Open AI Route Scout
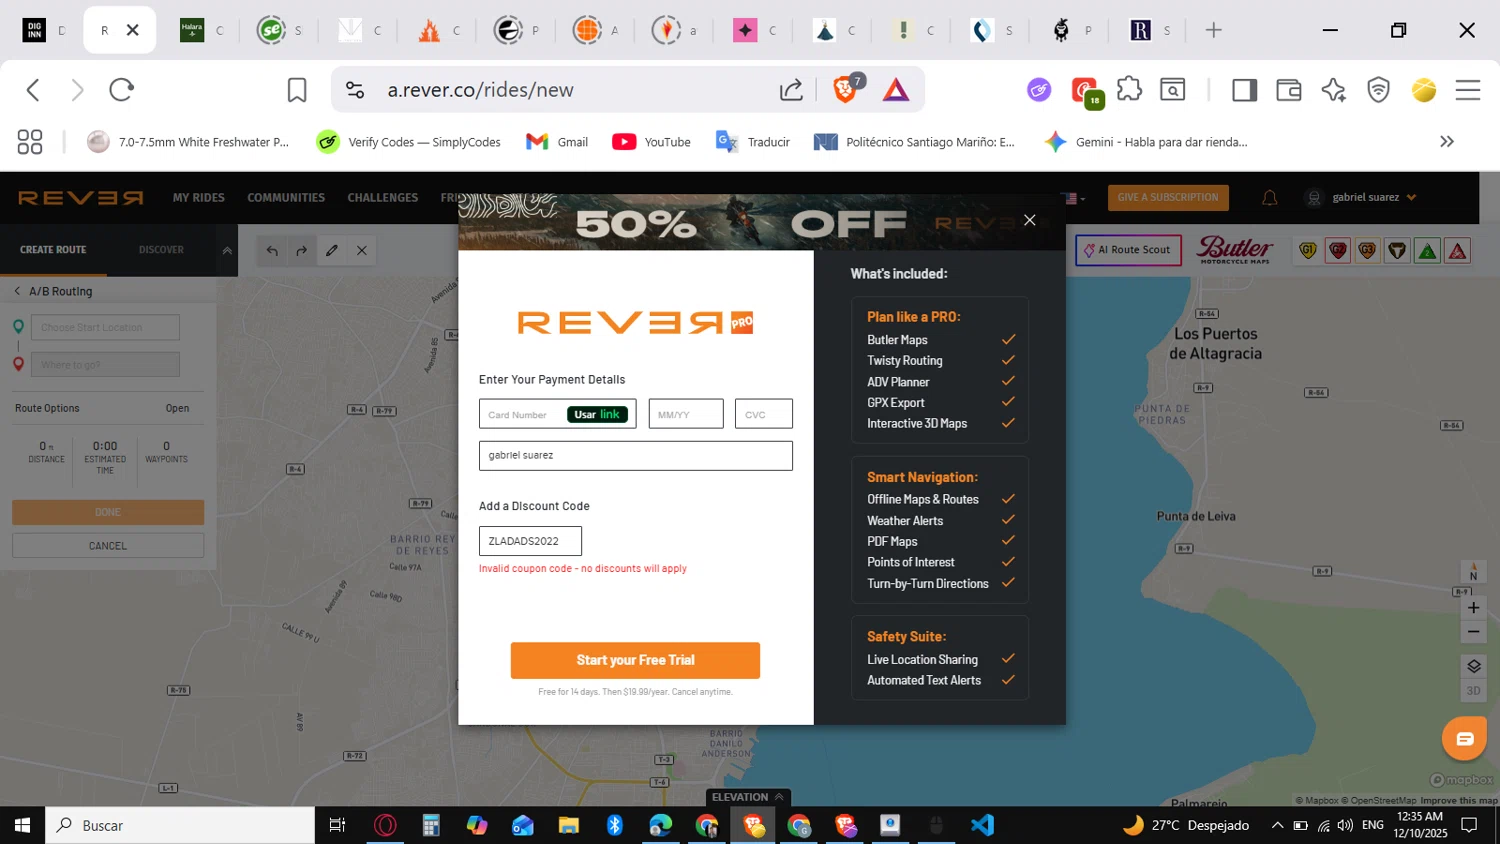Viewport: 1500px width, 844px height. (x=1128, y=250)
